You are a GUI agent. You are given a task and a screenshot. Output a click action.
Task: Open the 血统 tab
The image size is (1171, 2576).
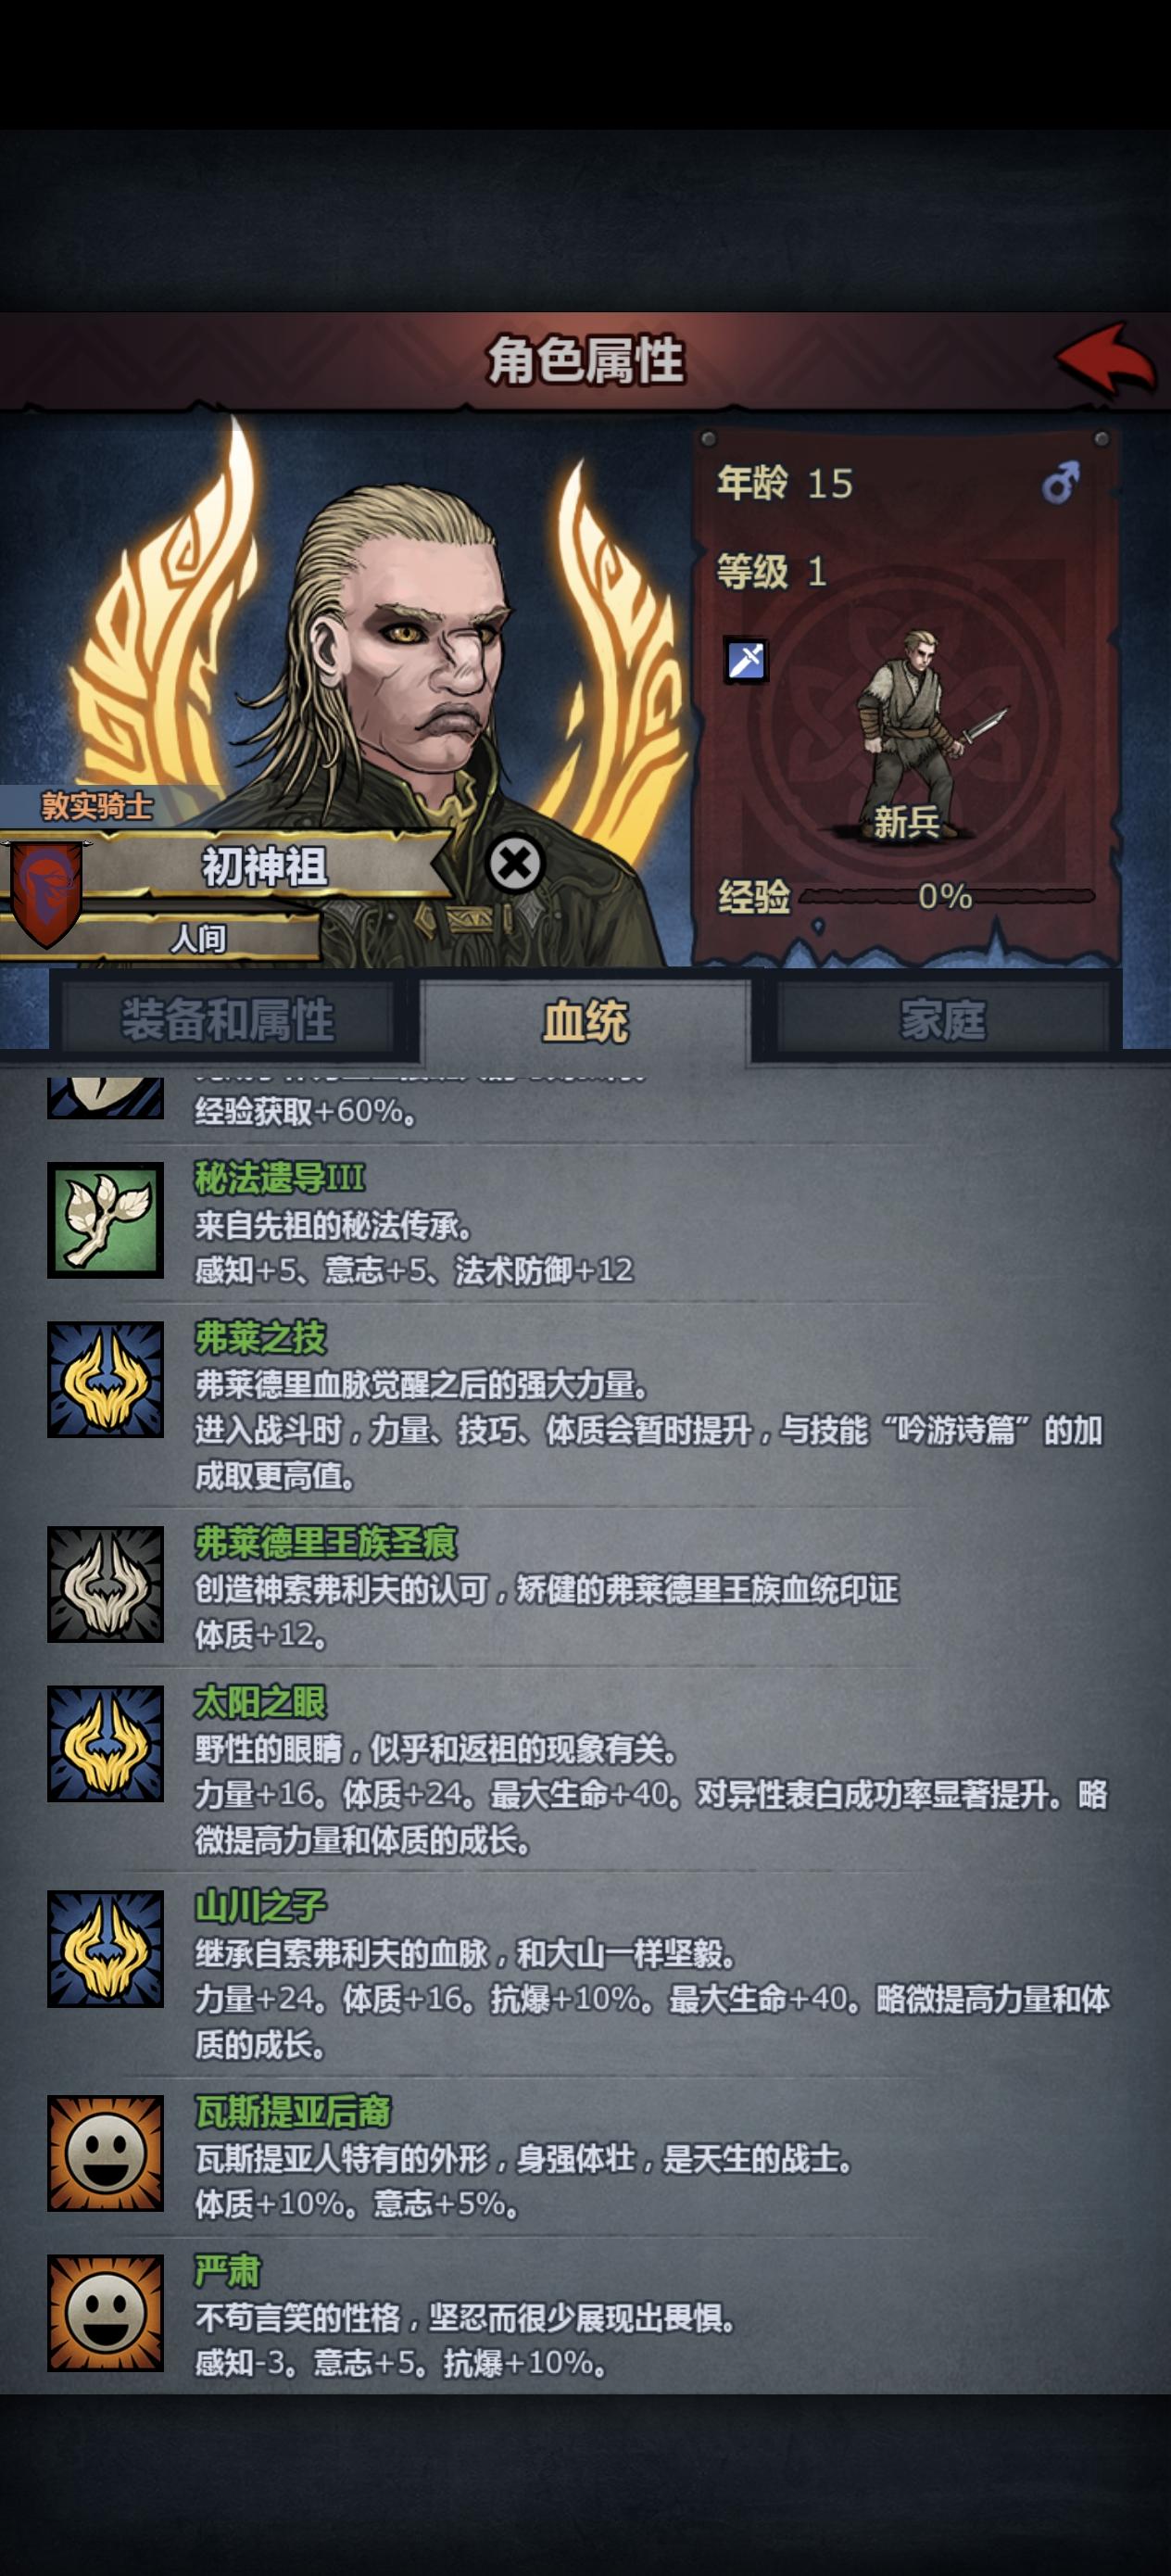[x=585, y=1021]
